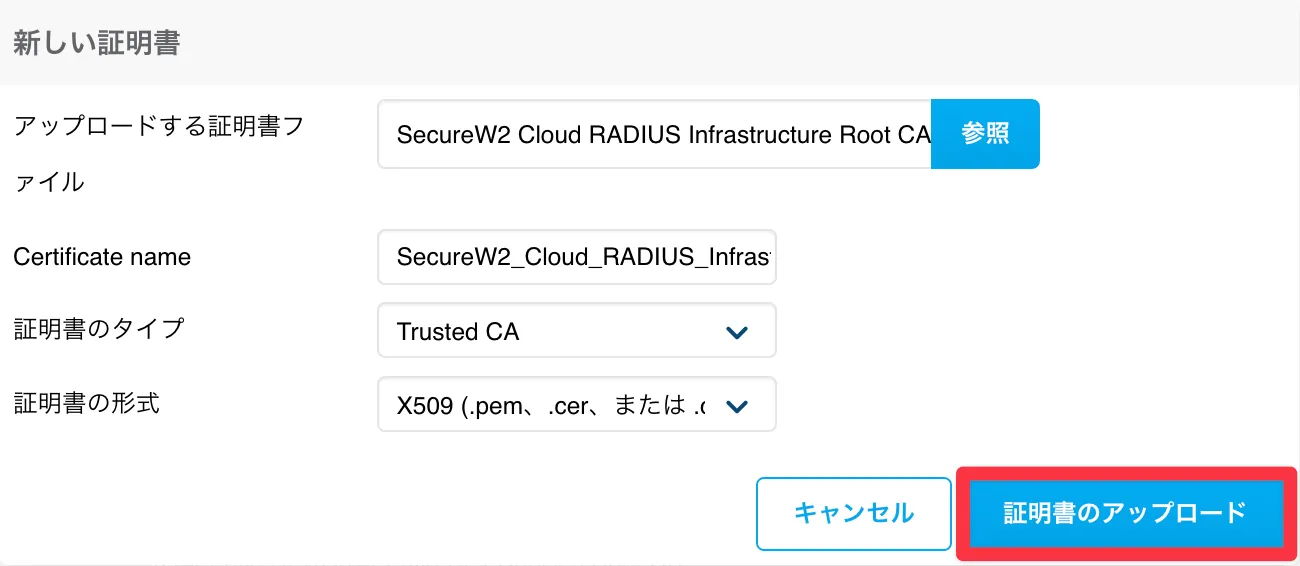This screenshot has width=1300, height=566.
Task: Select the X509 (.pem、.cer value text
Action: (x=551, y=406)
